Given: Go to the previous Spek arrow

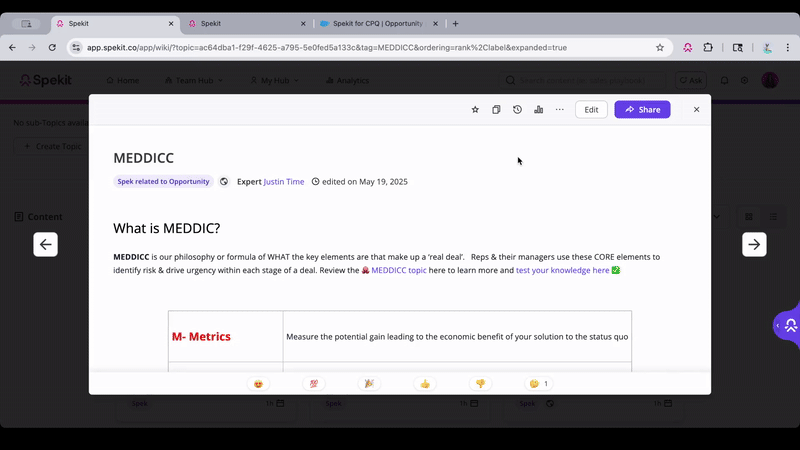Looking at the screenshot, I should coord(45,244).
